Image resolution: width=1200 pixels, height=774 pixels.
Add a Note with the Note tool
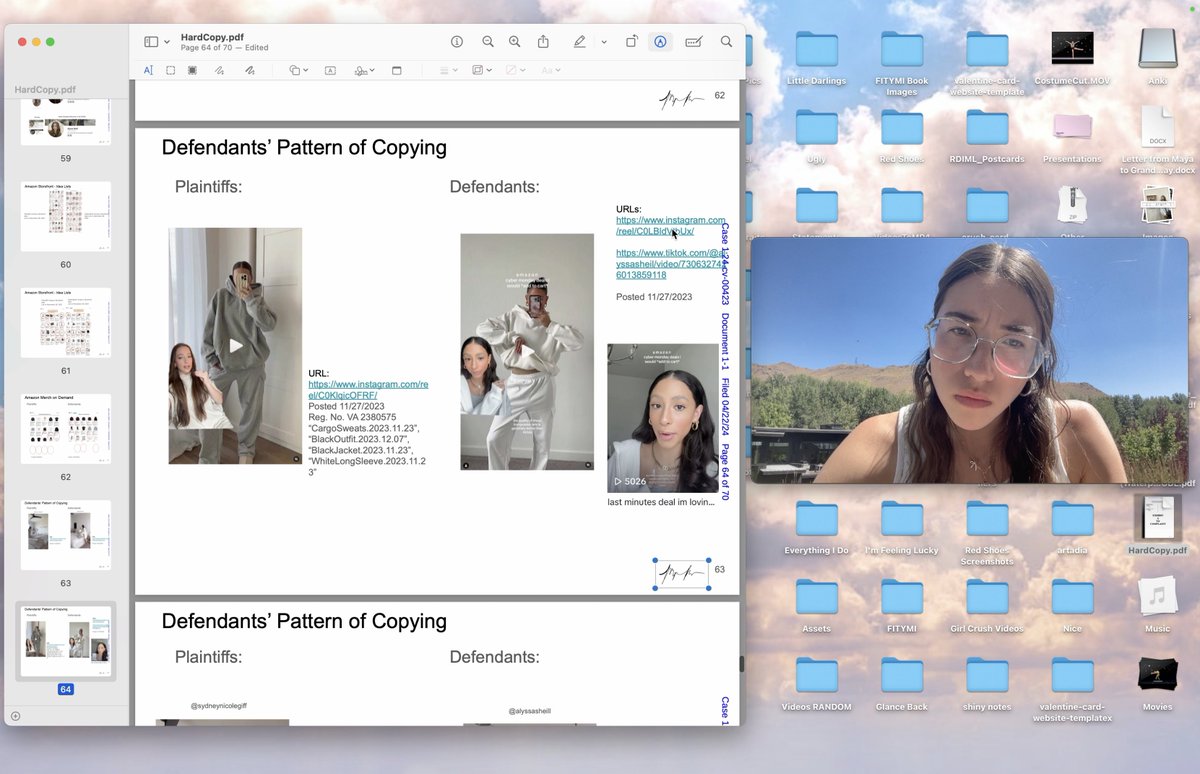pyautogui.click(x=396, y=70)
